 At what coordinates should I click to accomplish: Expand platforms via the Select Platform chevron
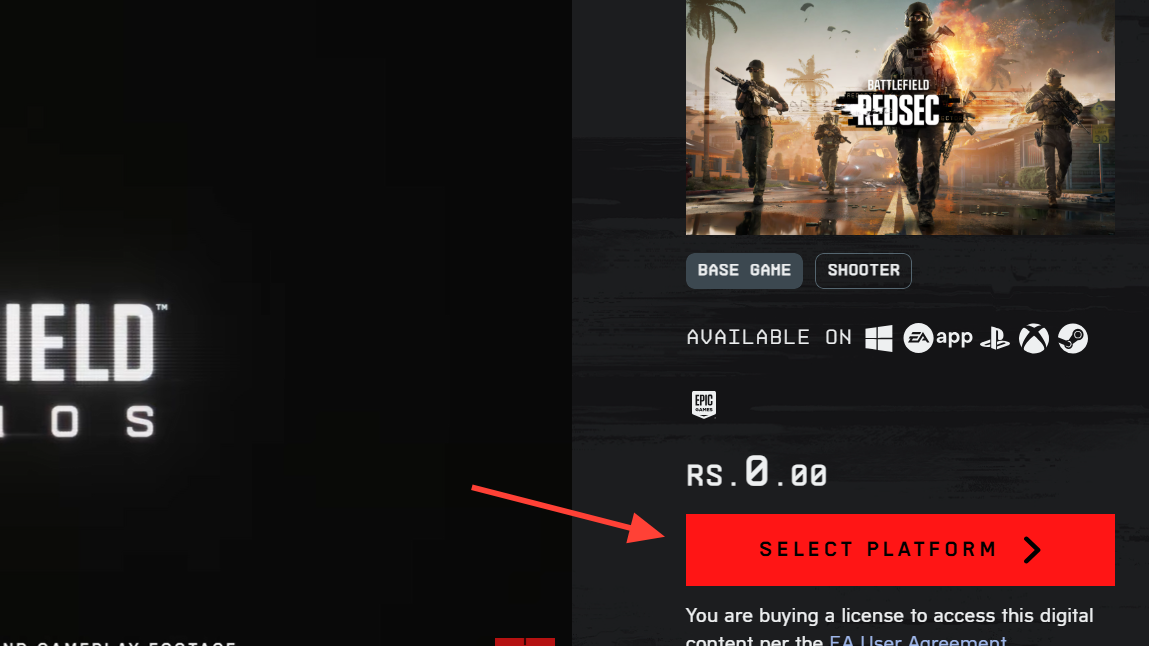pyautogui.click(x=1032, y=550)
